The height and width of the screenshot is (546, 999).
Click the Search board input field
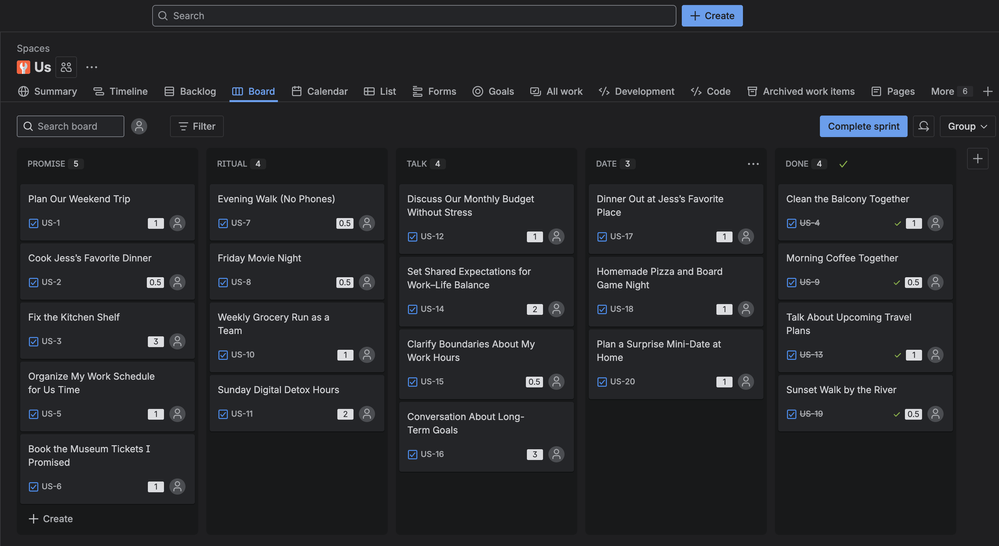pos(72,126)
